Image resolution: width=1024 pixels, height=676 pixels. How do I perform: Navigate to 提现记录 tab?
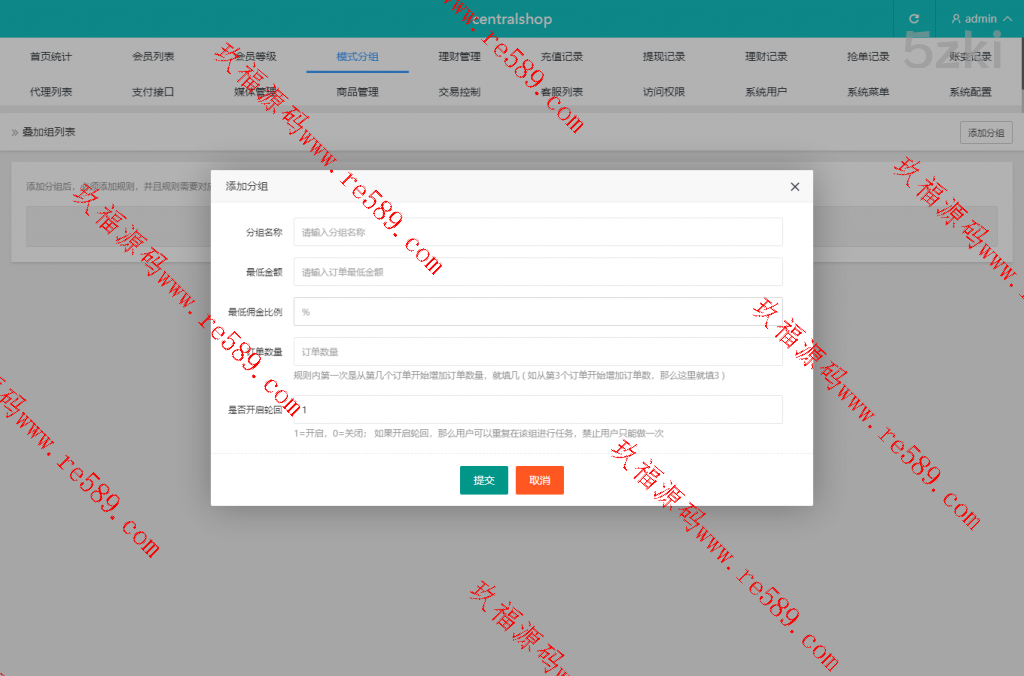664,57
